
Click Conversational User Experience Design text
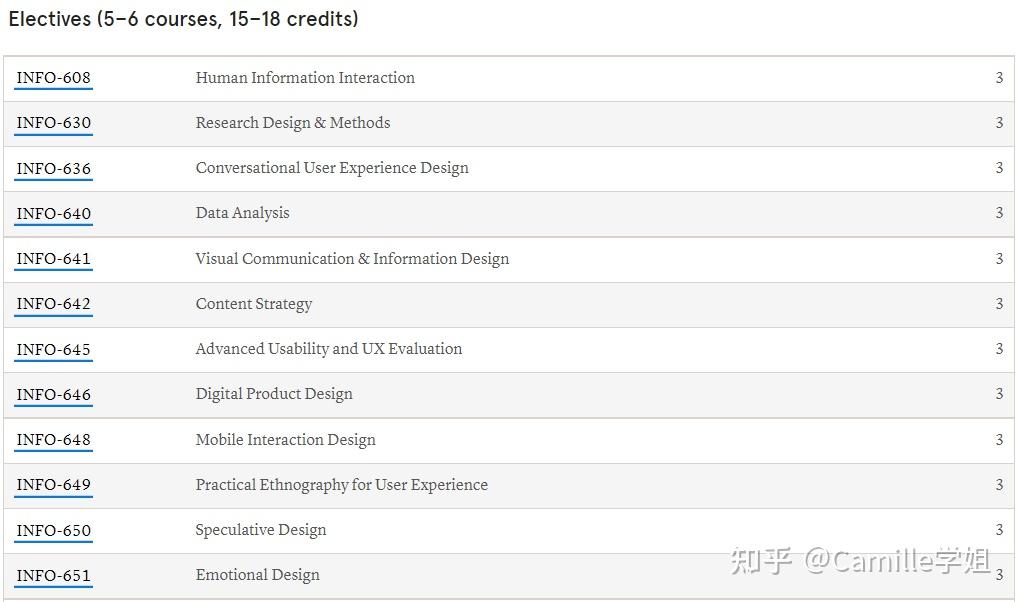(332, 168)
